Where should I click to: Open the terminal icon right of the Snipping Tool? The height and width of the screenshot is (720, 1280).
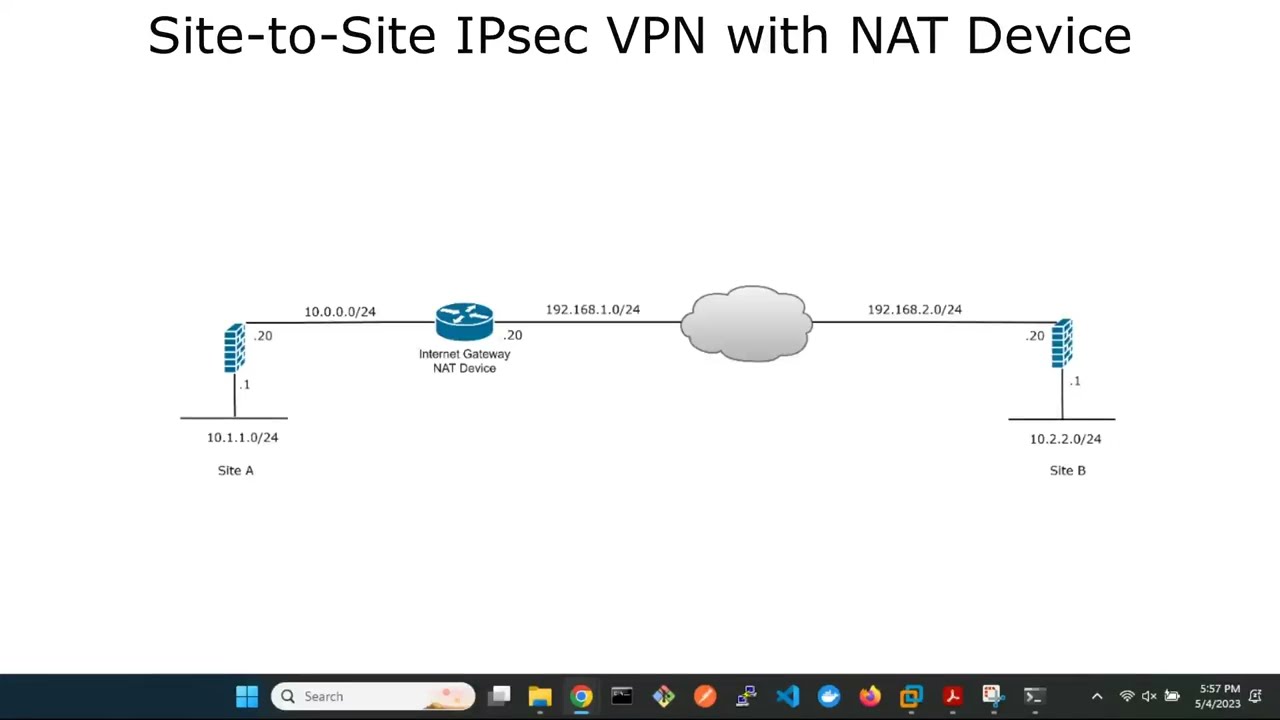[x=1034, y=696]
